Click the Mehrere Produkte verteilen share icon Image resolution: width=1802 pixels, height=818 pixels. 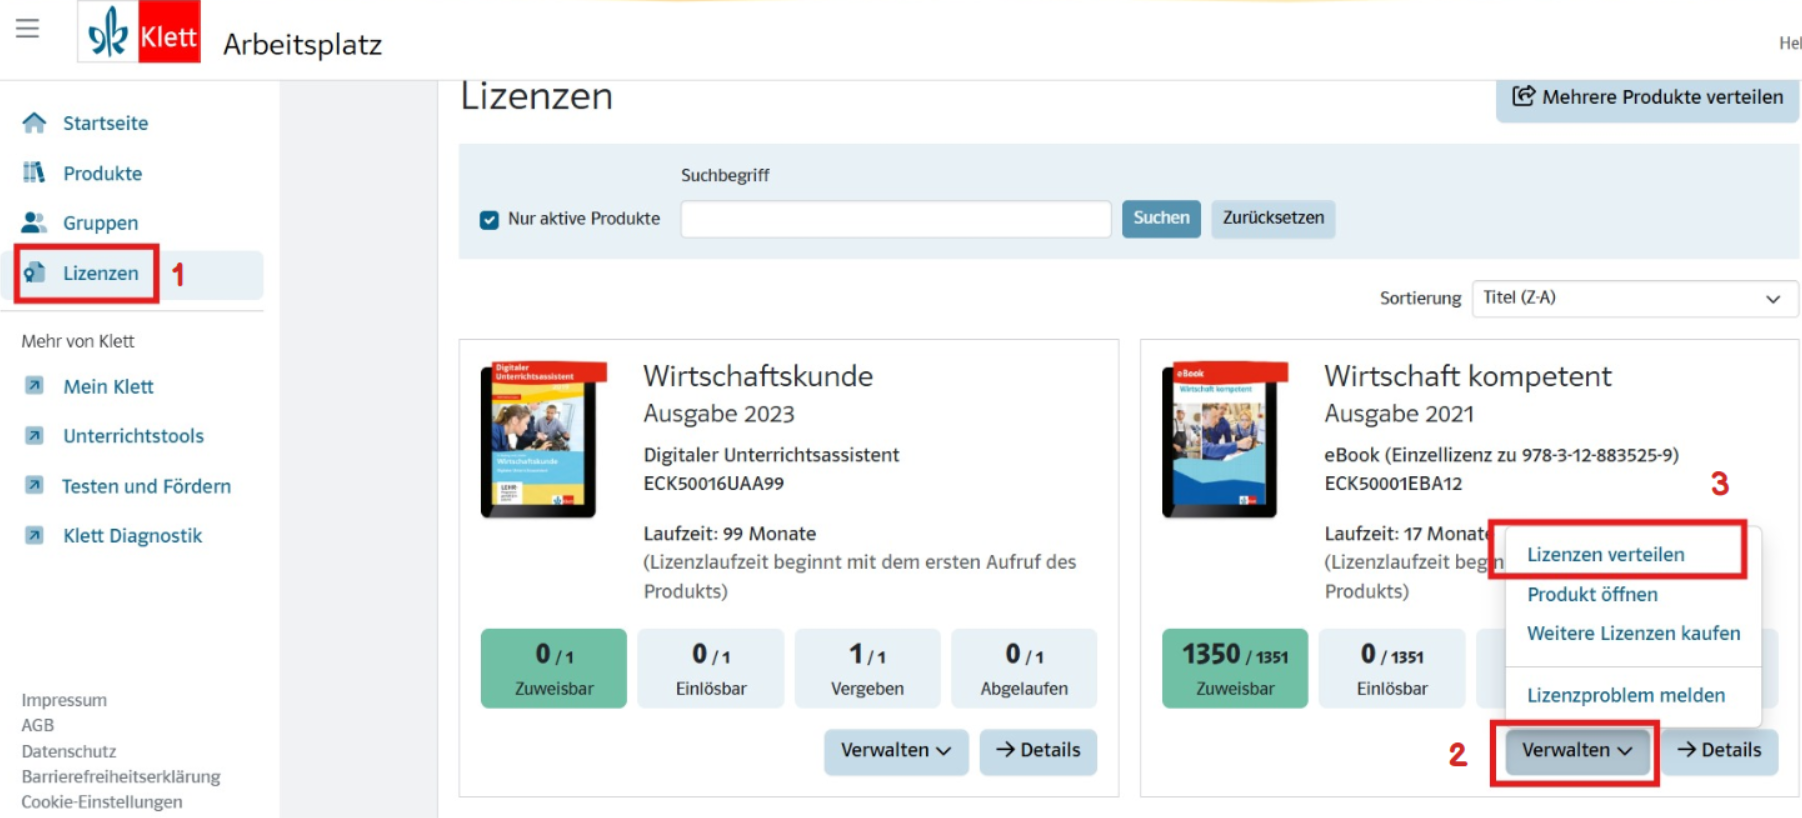[1523, 96]
